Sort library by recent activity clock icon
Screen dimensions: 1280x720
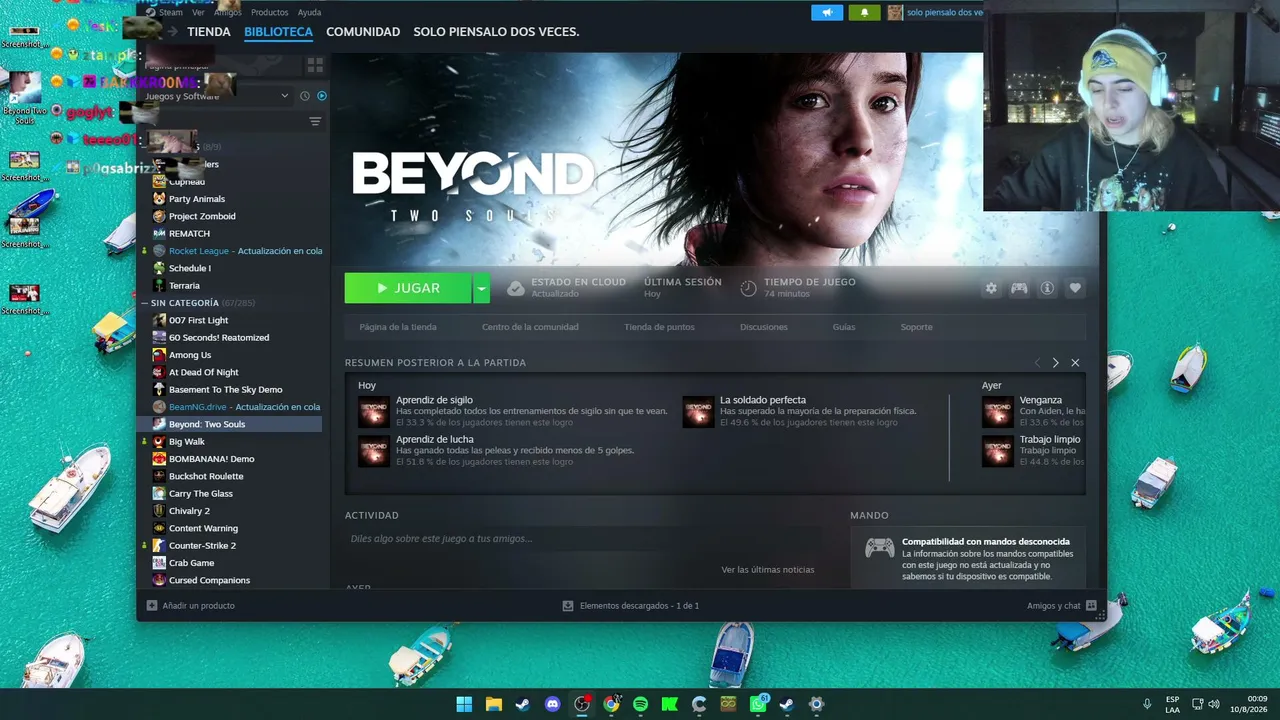tap(304, 96)
